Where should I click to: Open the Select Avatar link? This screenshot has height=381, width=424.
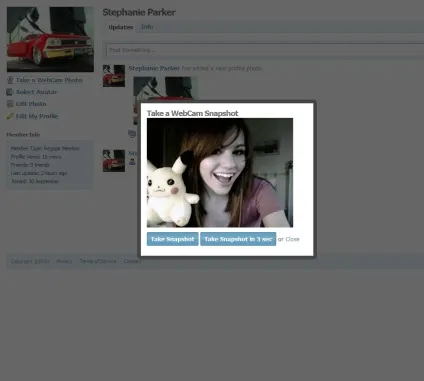coord(36,92)
